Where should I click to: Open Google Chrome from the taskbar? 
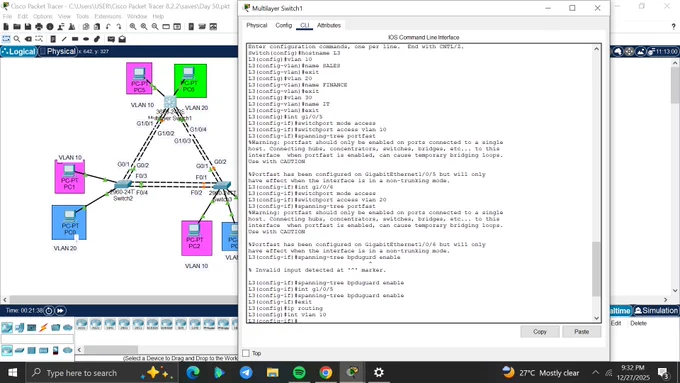click(326, 373)
